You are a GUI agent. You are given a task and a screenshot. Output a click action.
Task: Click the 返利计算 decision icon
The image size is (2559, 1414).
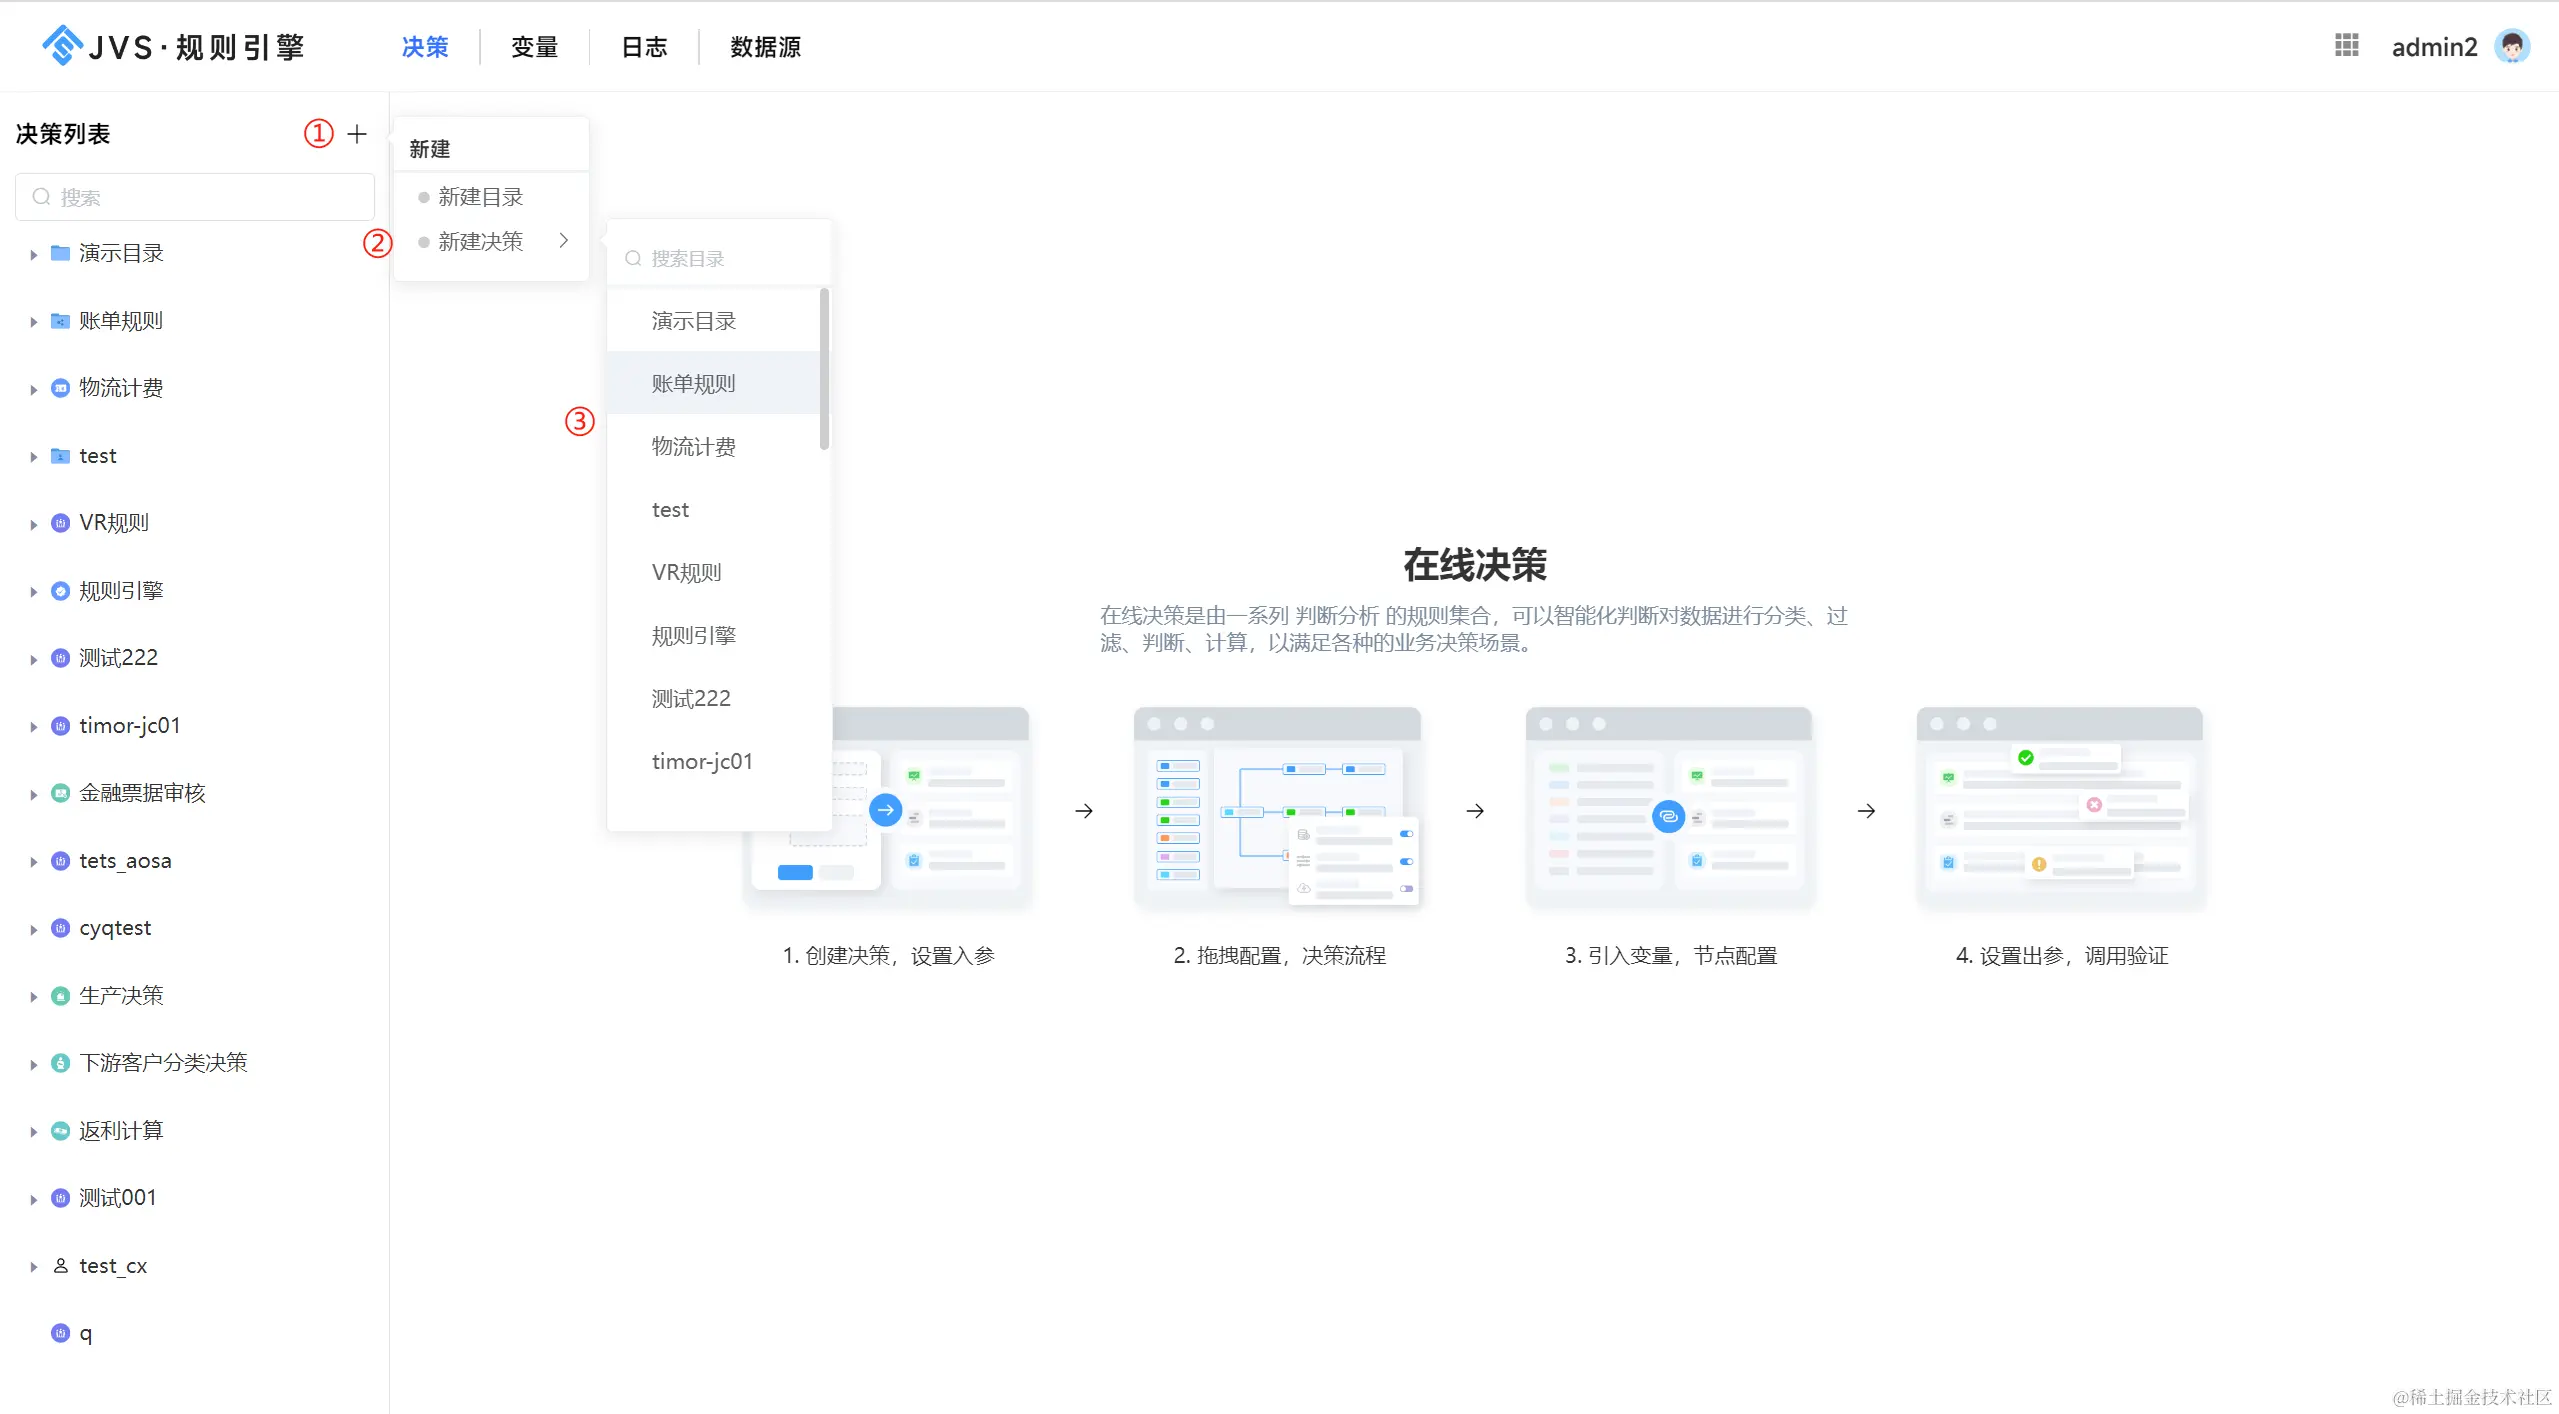pos(60,1131)
